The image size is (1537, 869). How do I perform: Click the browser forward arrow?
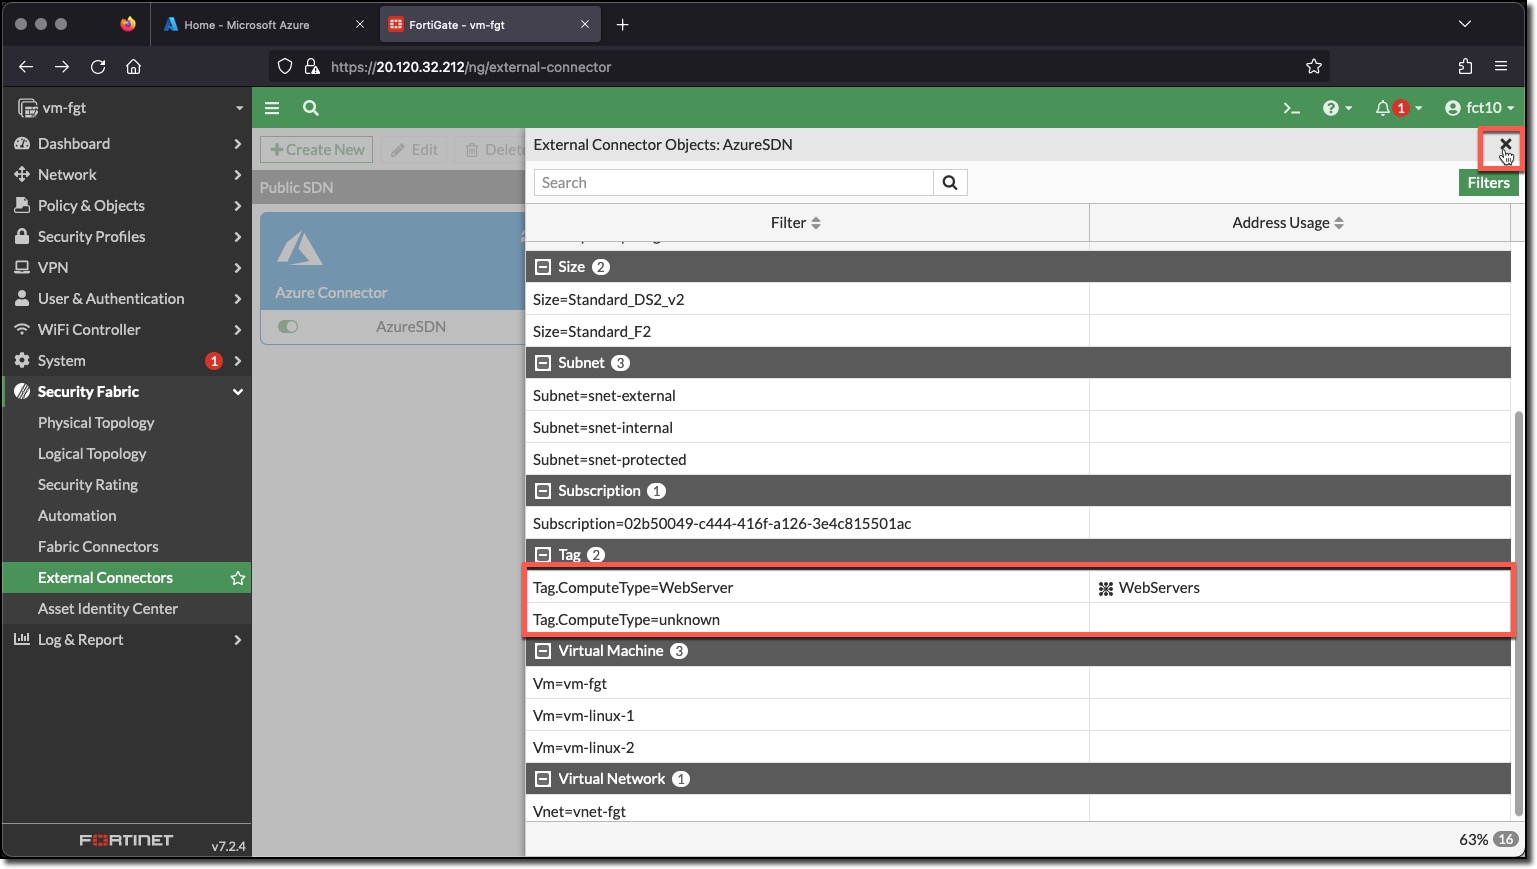tap(62, 67)
